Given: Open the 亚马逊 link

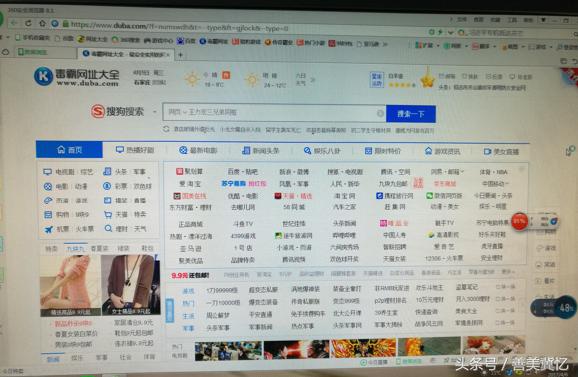Looking at the screenshot, I should tap(191, 249).
